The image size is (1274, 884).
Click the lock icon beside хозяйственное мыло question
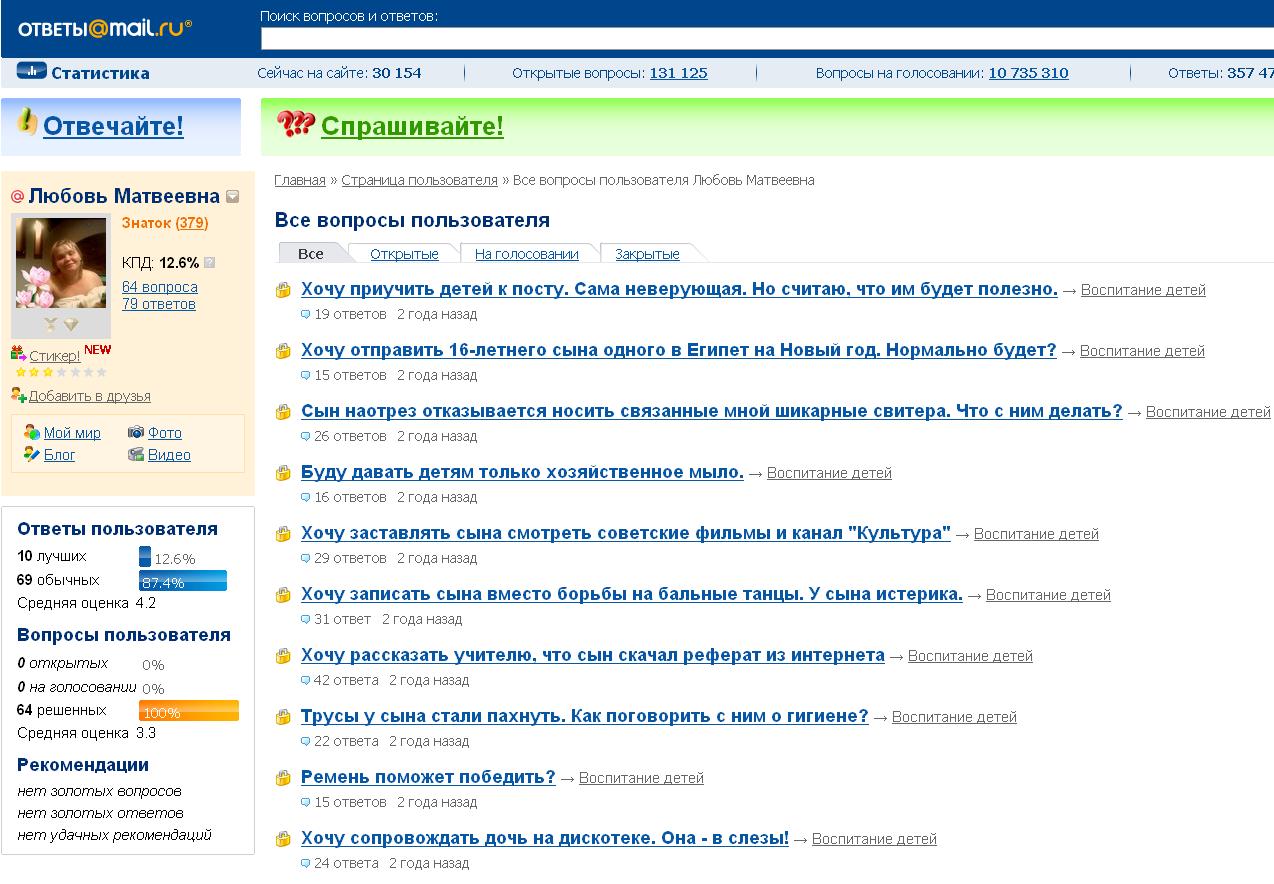coord(283,473)
